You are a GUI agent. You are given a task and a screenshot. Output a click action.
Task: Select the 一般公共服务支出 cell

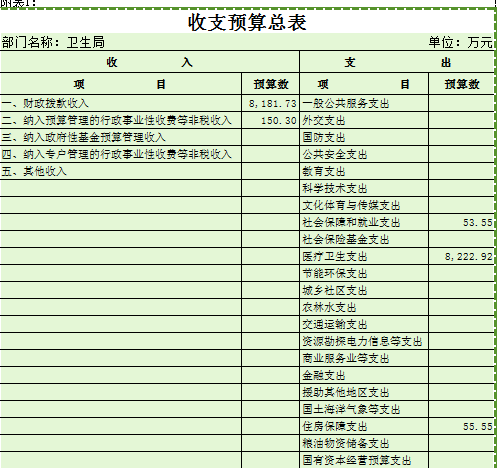(364, 103)
